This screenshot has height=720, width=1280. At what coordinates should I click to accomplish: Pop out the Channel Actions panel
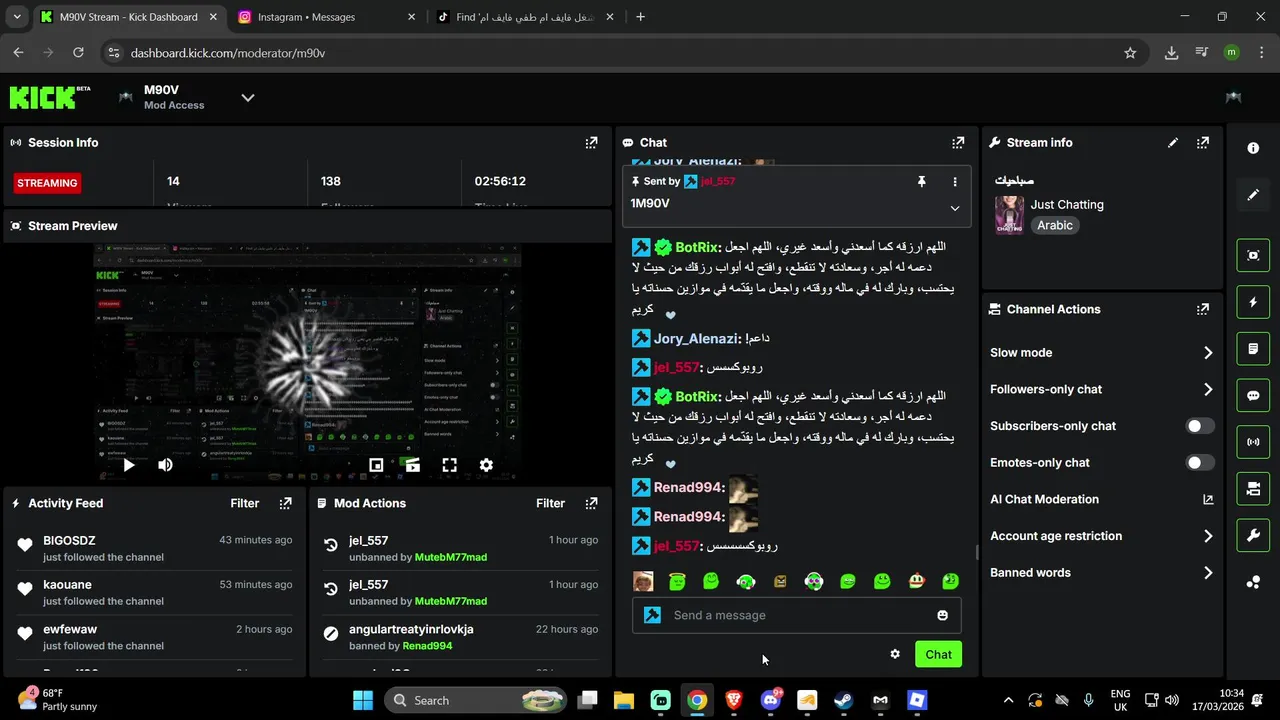(x=1203, y=310)
